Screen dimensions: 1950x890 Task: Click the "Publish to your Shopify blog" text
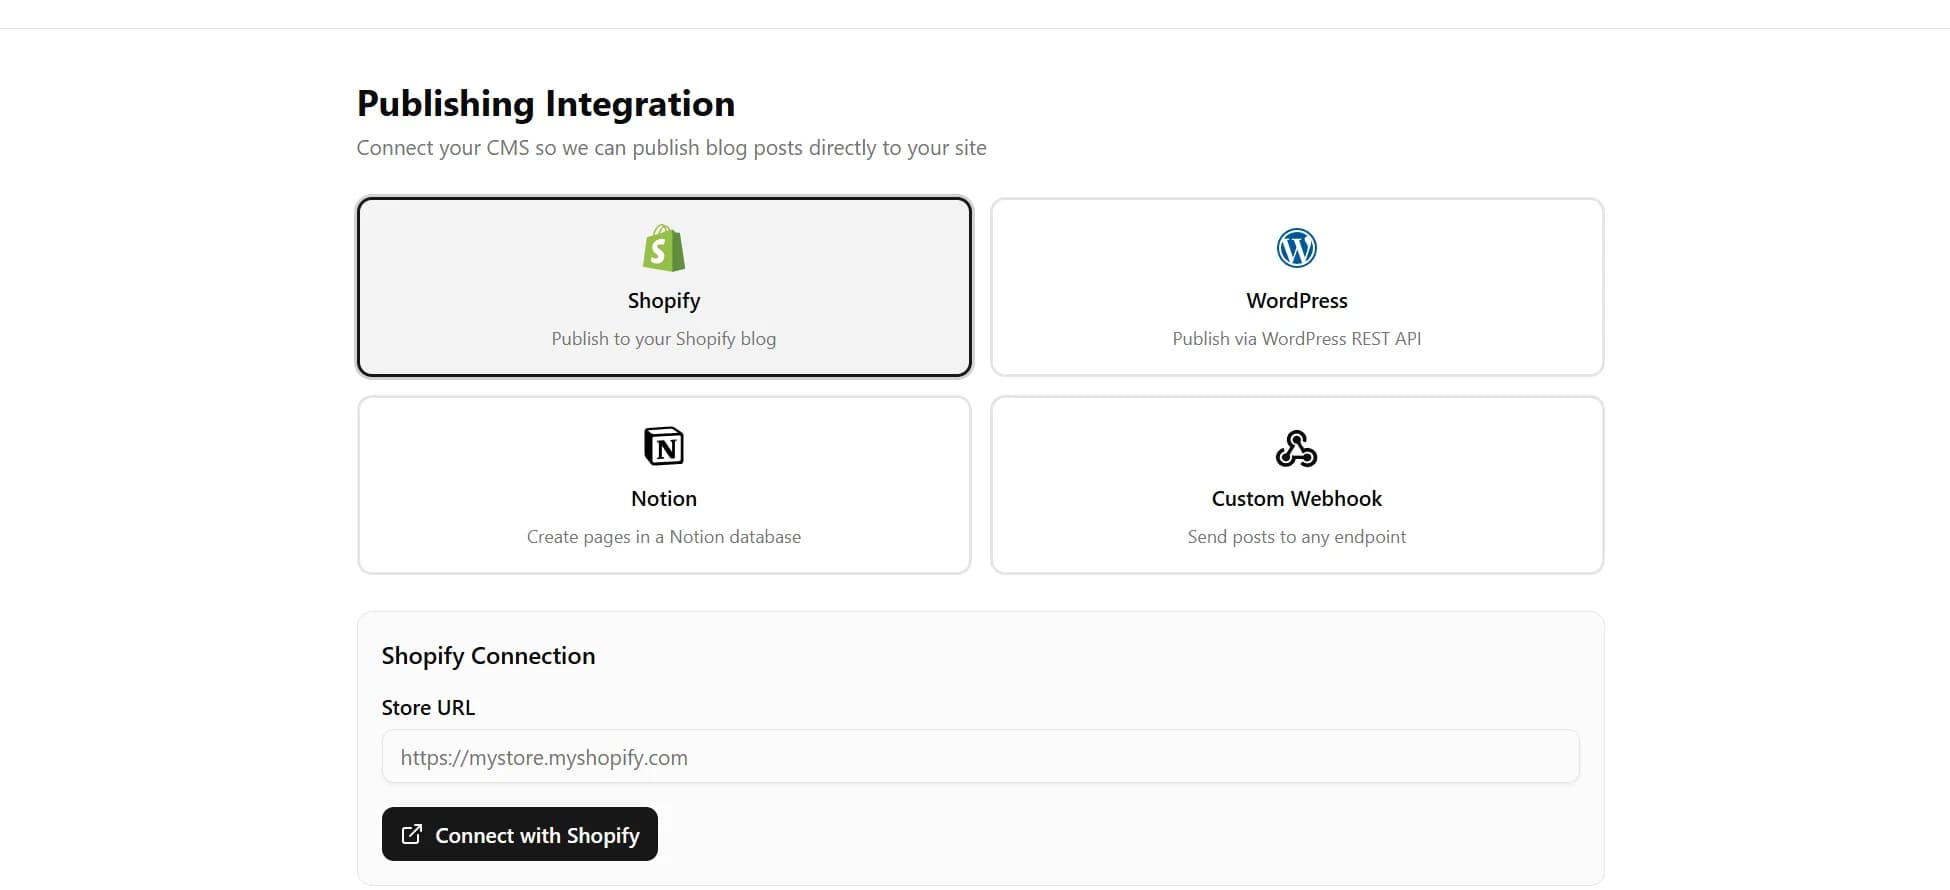tap(664, 339)
